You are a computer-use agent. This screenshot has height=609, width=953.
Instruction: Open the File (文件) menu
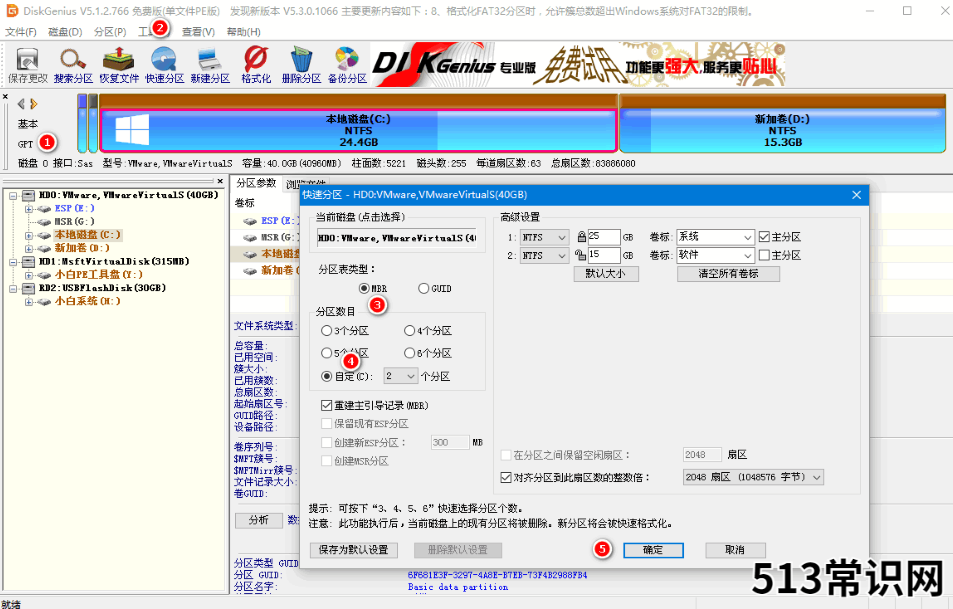pos(21,32)
